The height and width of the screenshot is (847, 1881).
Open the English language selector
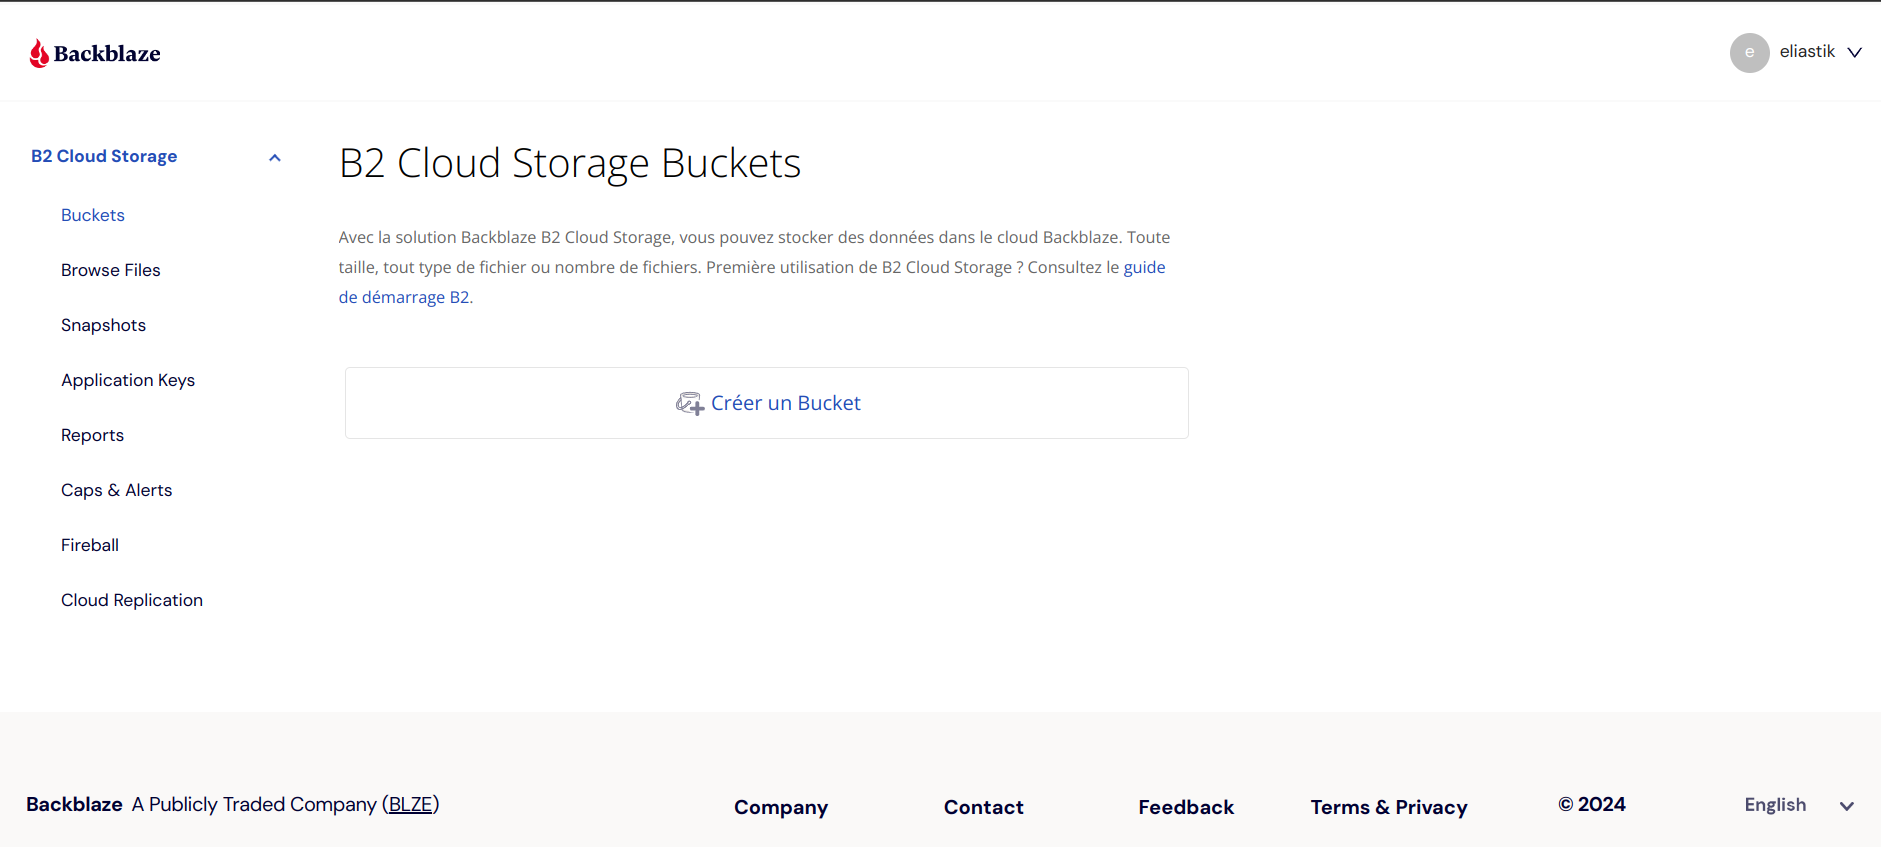pyautogui.click(x=1798, y=805)
